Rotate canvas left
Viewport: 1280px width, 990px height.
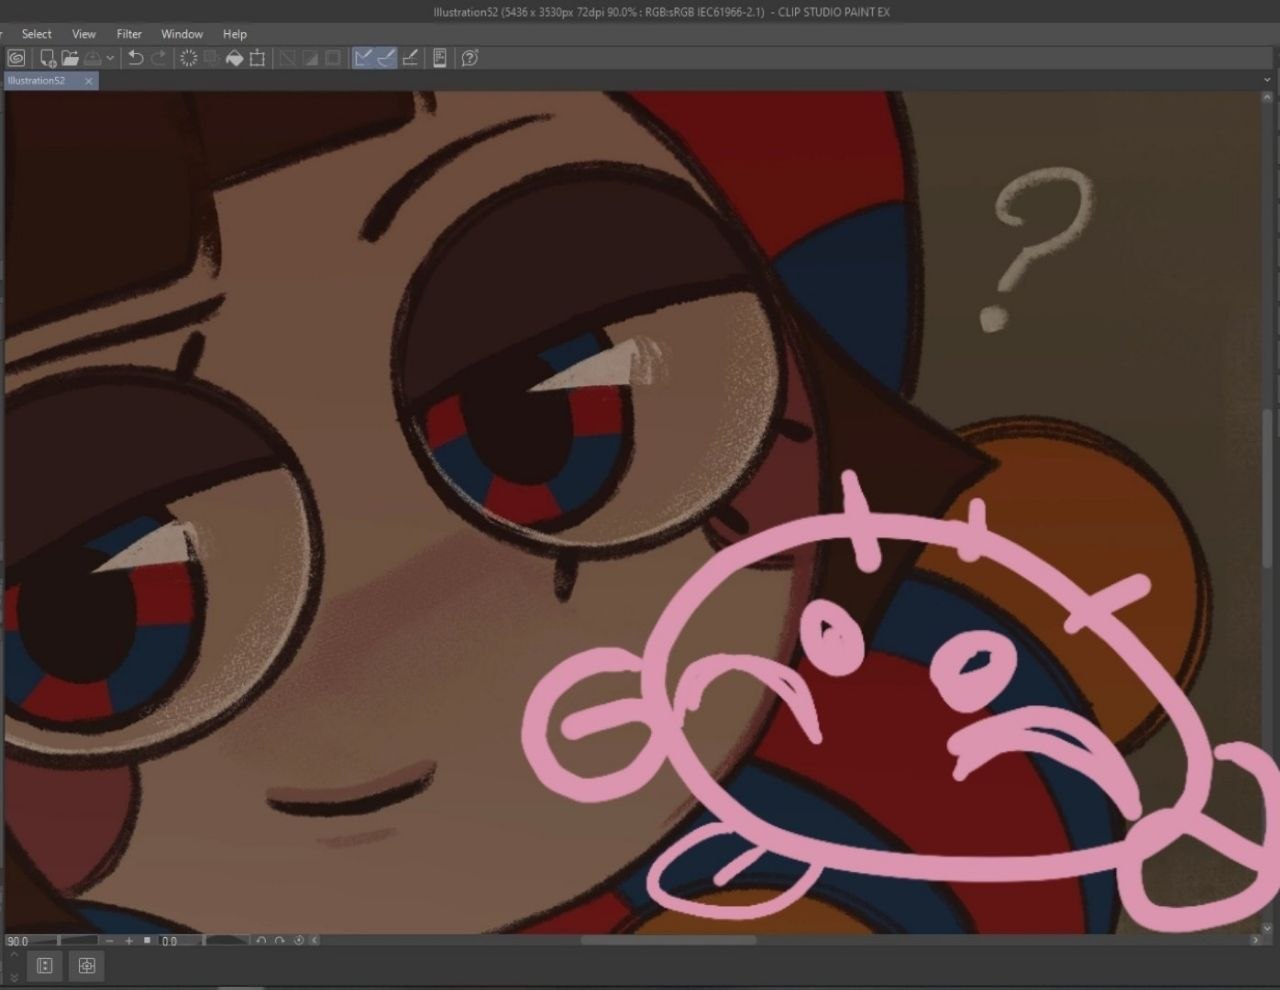(x=261, y=941)
